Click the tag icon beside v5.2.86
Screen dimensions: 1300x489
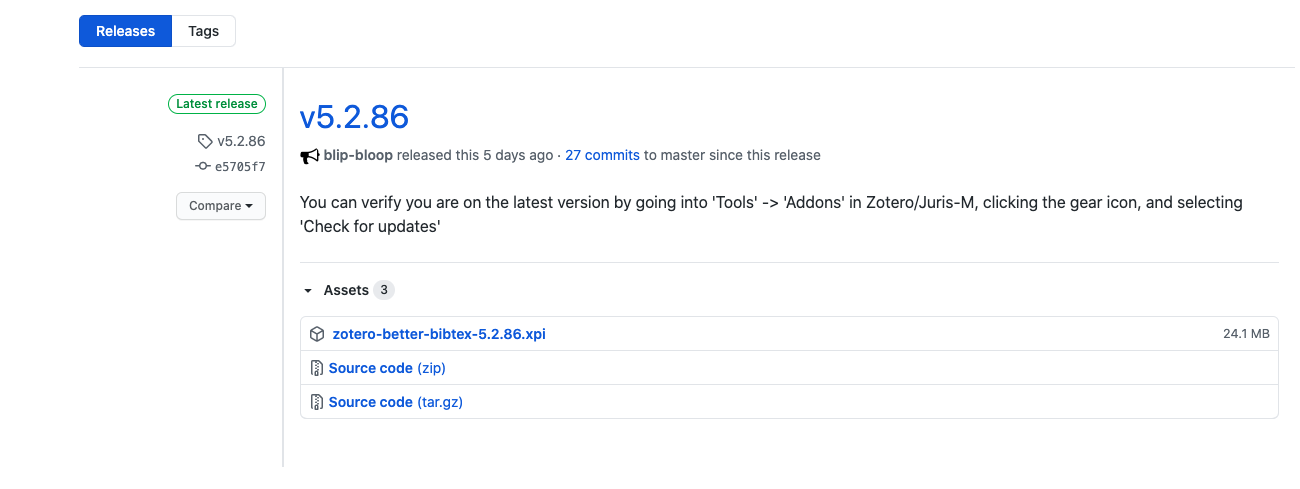[x=205, y=141]
